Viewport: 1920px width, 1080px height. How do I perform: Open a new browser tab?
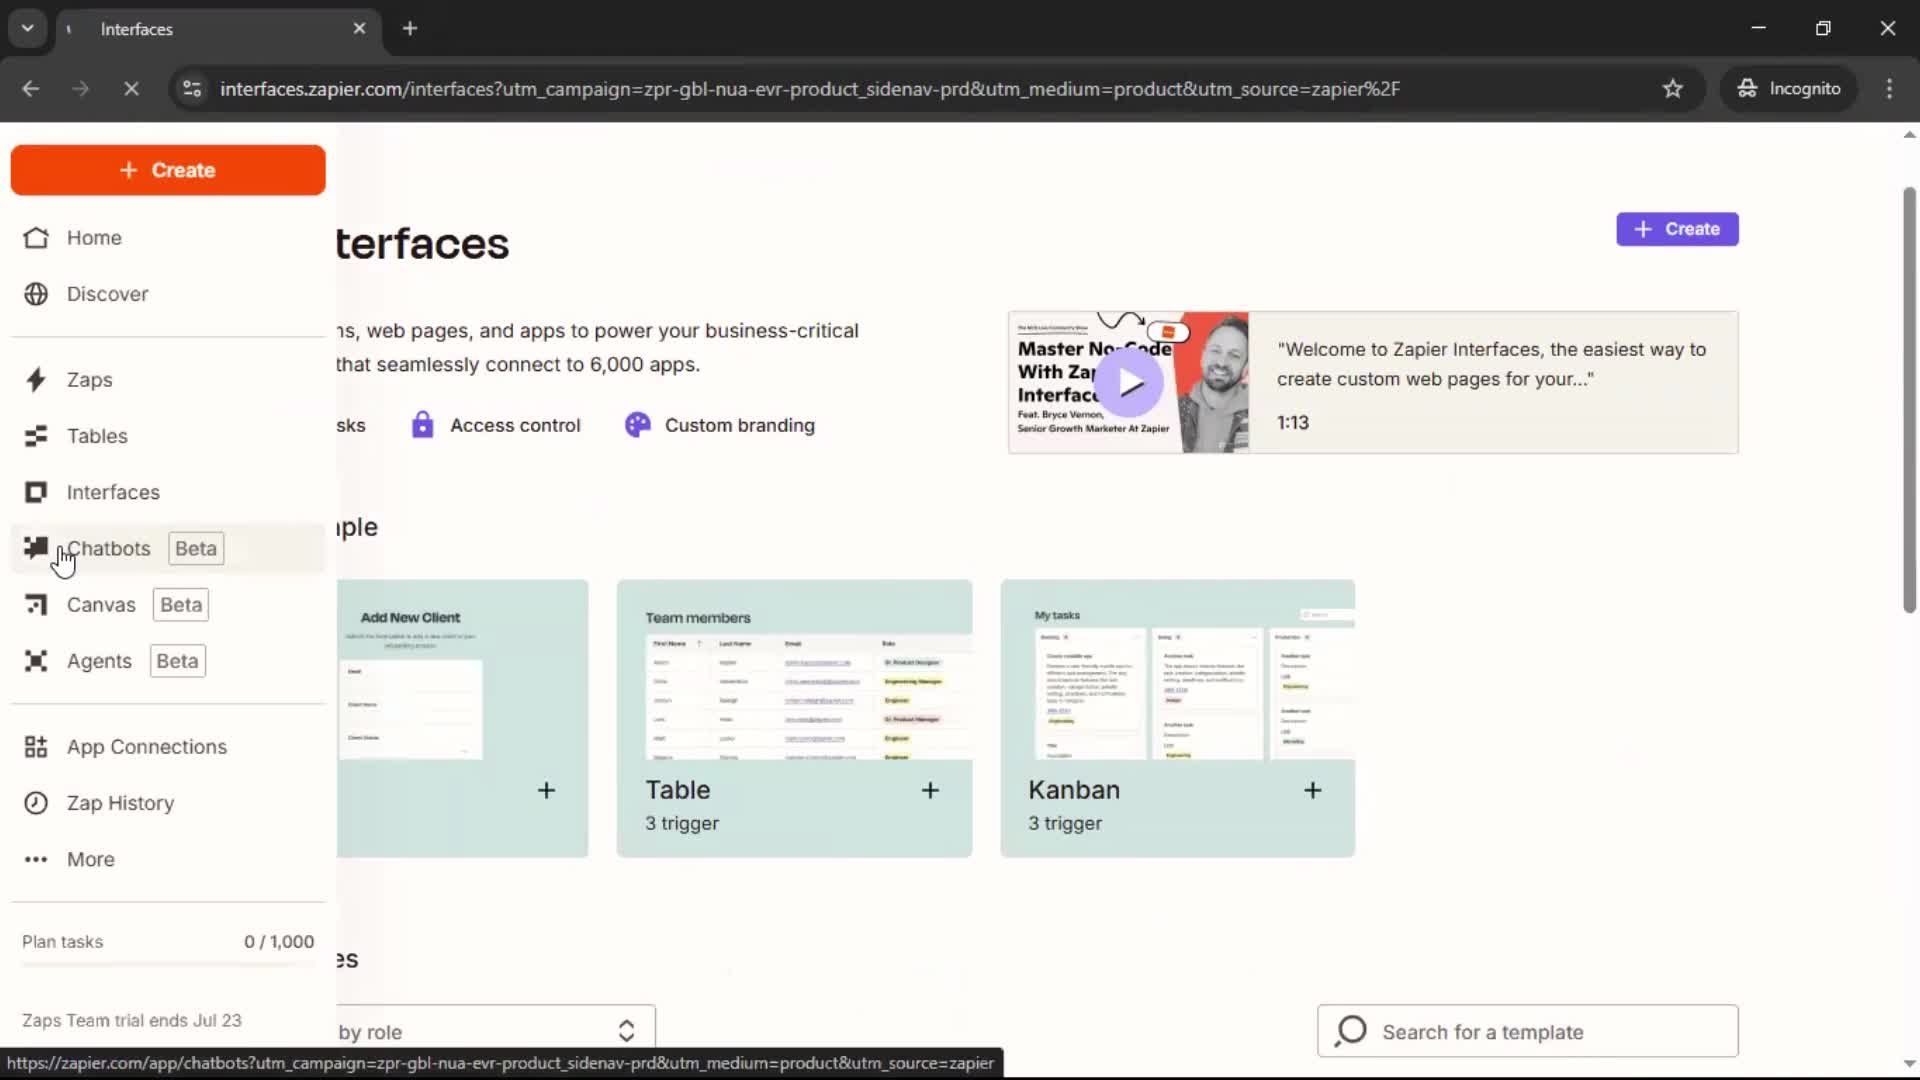[410, 29]
